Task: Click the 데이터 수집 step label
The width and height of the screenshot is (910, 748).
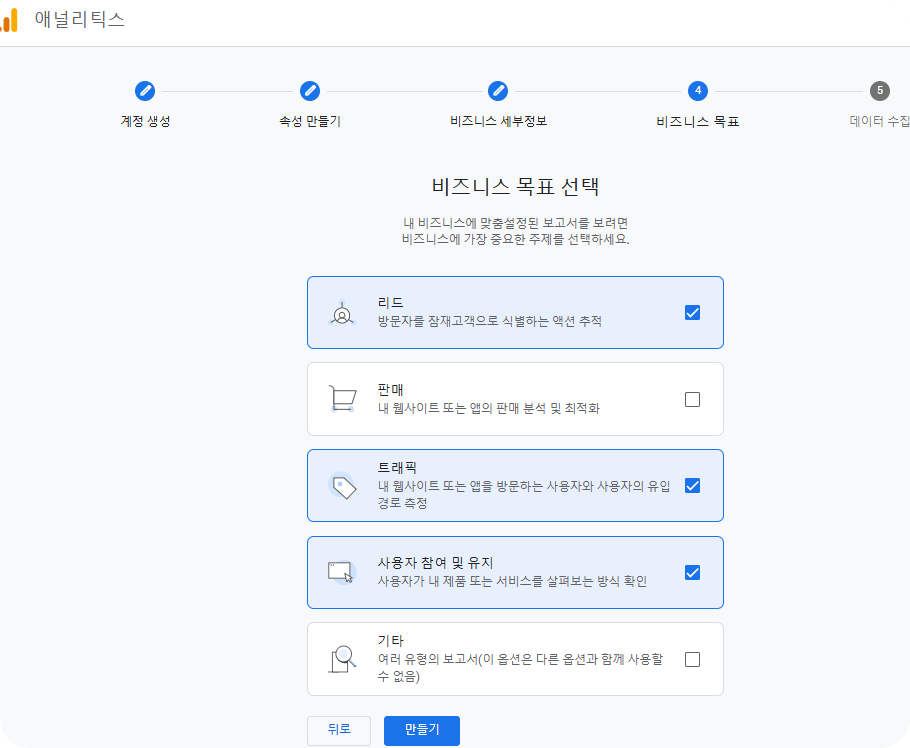Action: tap(877, 117)
